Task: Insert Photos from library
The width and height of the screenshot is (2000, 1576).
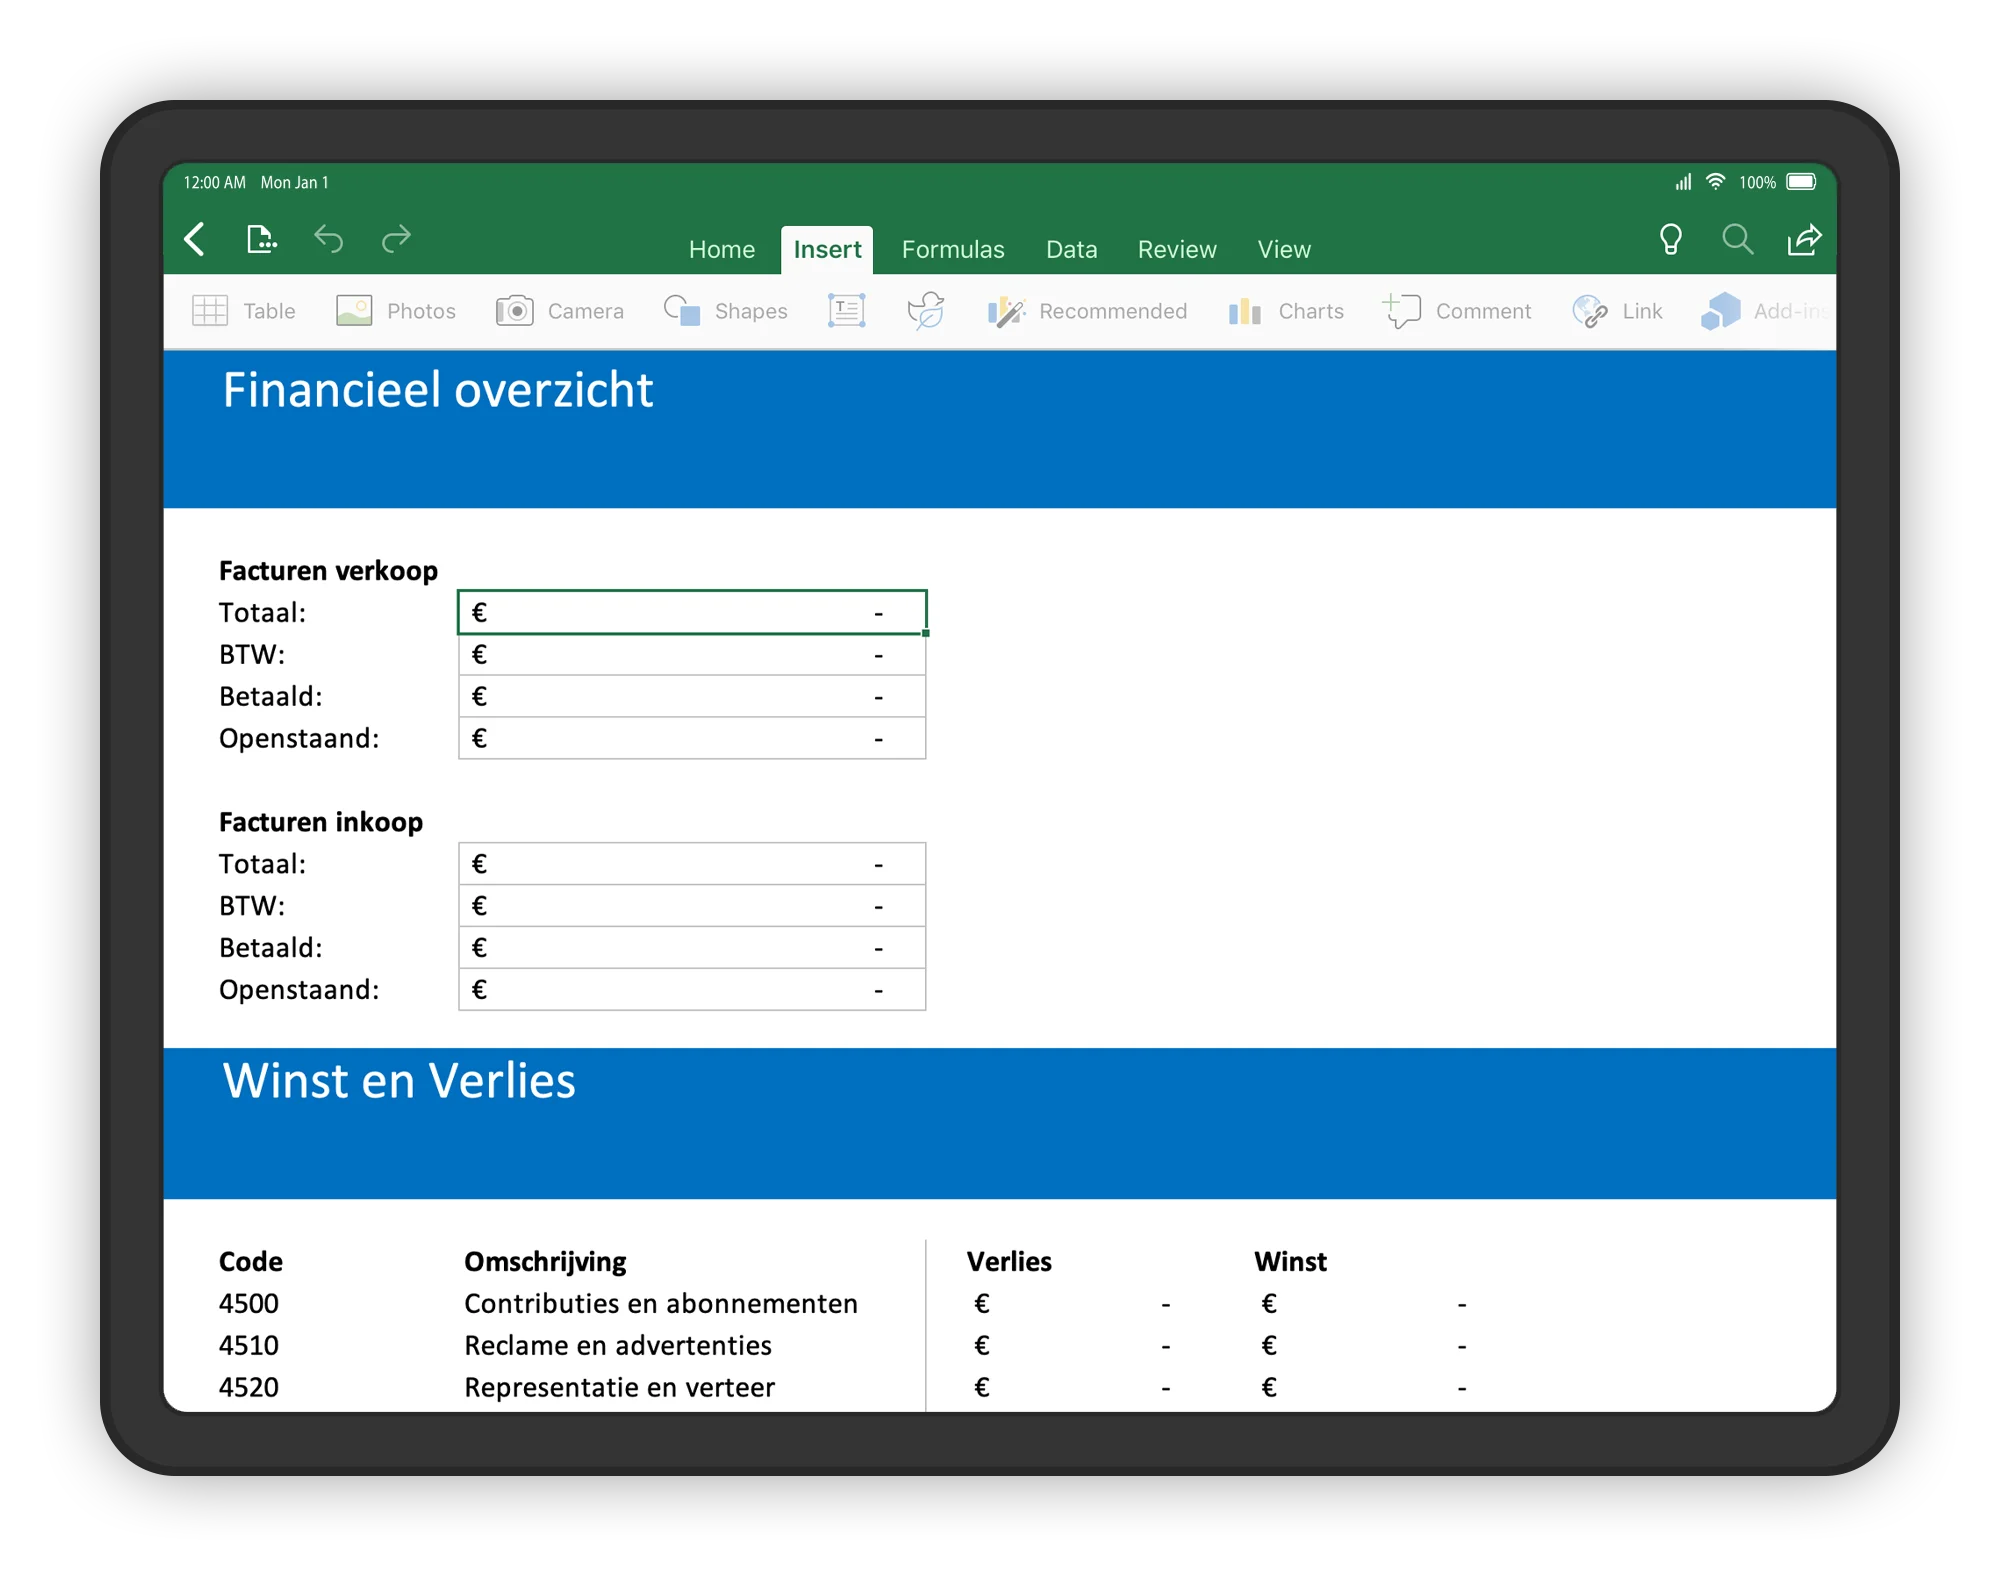Action: [x=395, y=311]
